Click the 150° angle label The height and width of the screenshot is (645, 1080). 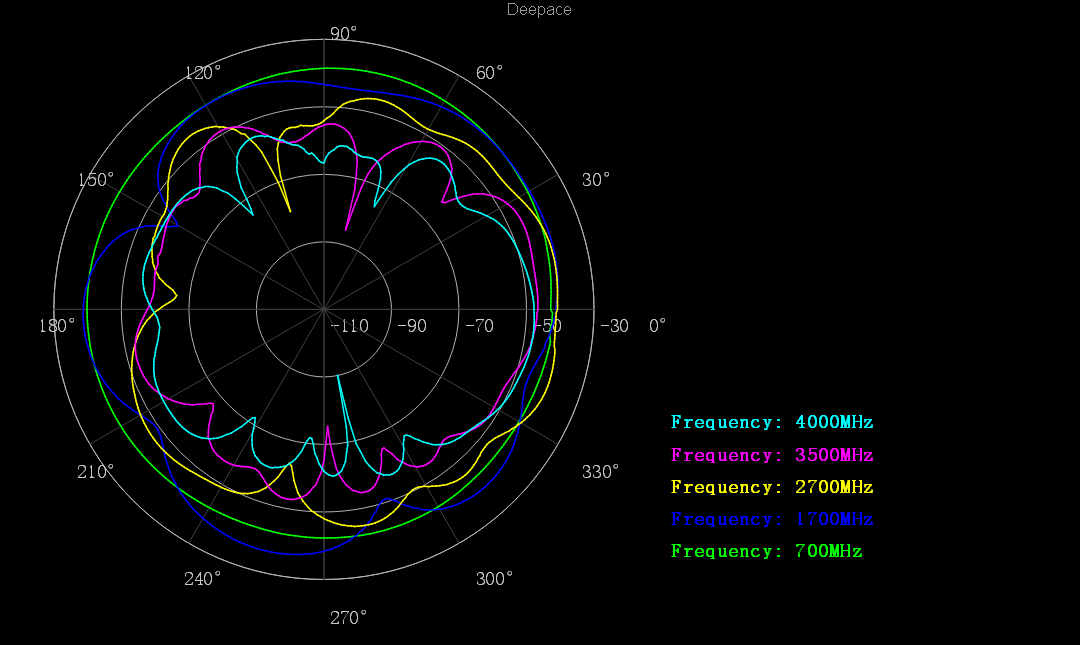(96, 180)
